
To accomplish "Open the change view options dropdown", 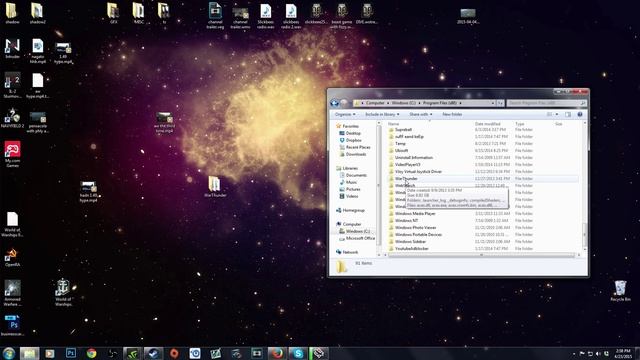I will coord(557,114).
